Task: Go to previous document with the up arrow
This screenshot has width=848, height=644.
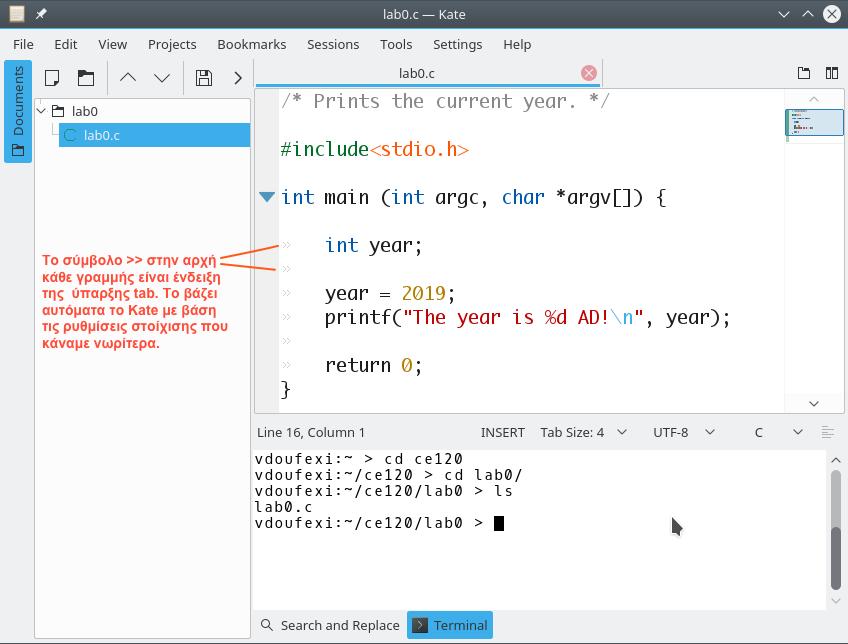Action: [x=128, y=78]
